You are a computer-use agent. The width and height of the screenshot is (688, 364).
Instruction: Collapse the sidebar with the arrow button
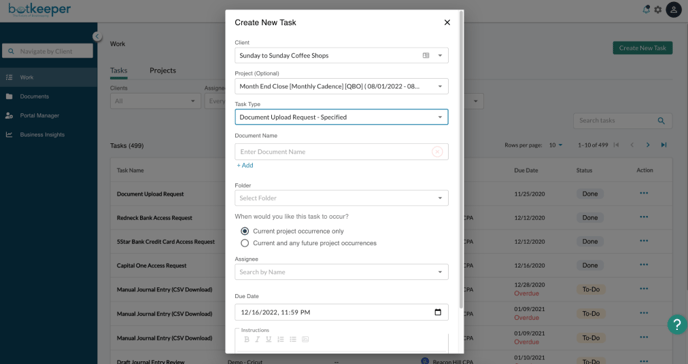tap(97, 36)
